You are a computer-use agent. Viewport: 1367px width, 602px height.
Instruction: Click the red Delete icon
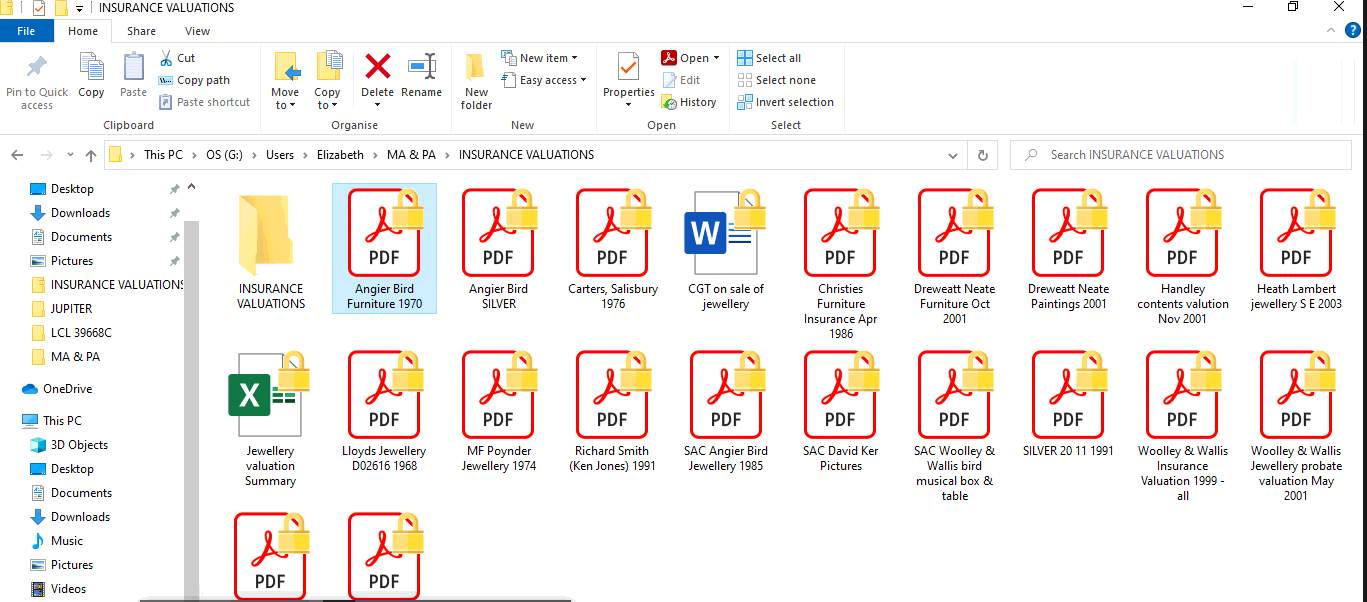pyautogui.click(x=378, y=67)
